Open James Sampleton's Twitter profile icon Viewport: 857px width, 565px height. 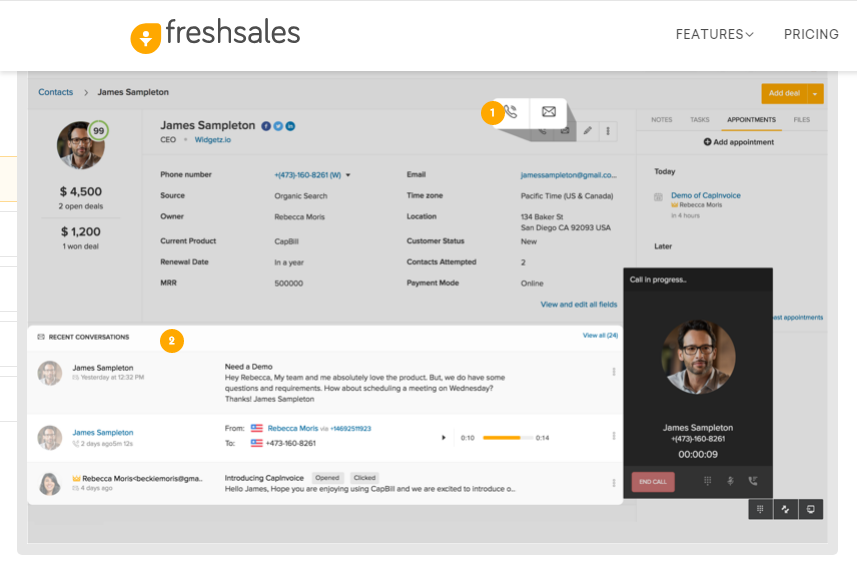pyautogui.click(x=278, y=126)
